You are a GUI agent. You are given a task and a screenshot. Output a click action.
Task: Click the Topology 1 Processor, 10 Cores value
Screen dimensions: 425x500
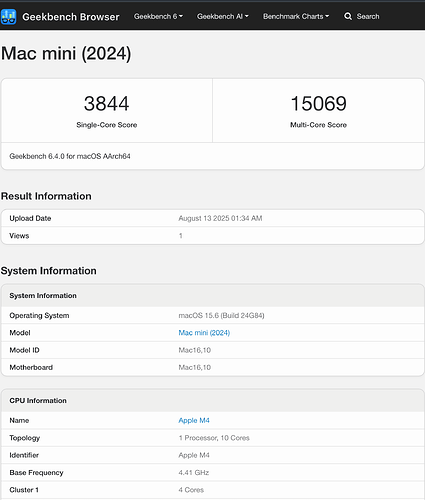click(x=214, y=438)
